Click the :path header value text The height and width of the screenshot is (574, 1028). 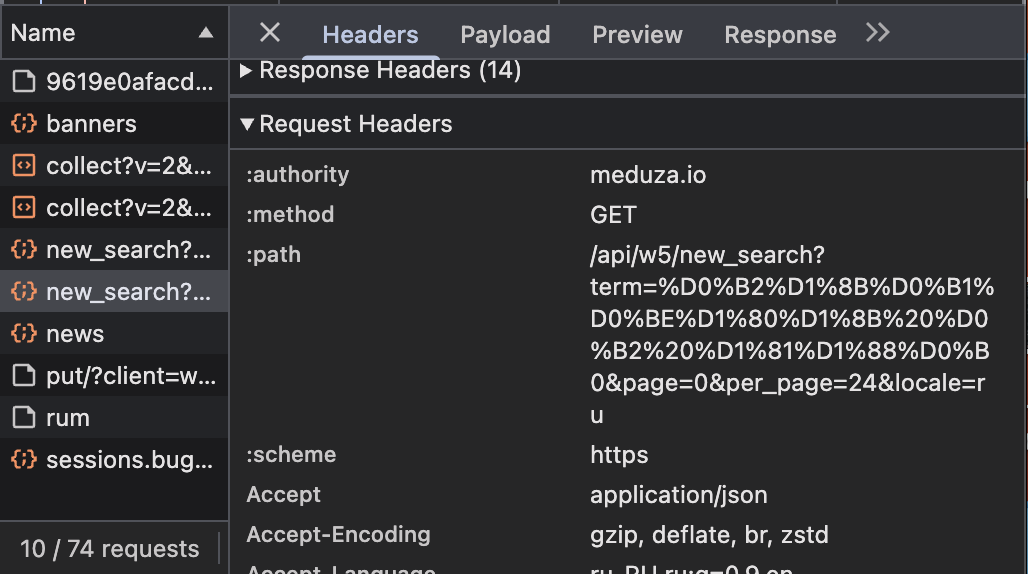coord(792,335)
